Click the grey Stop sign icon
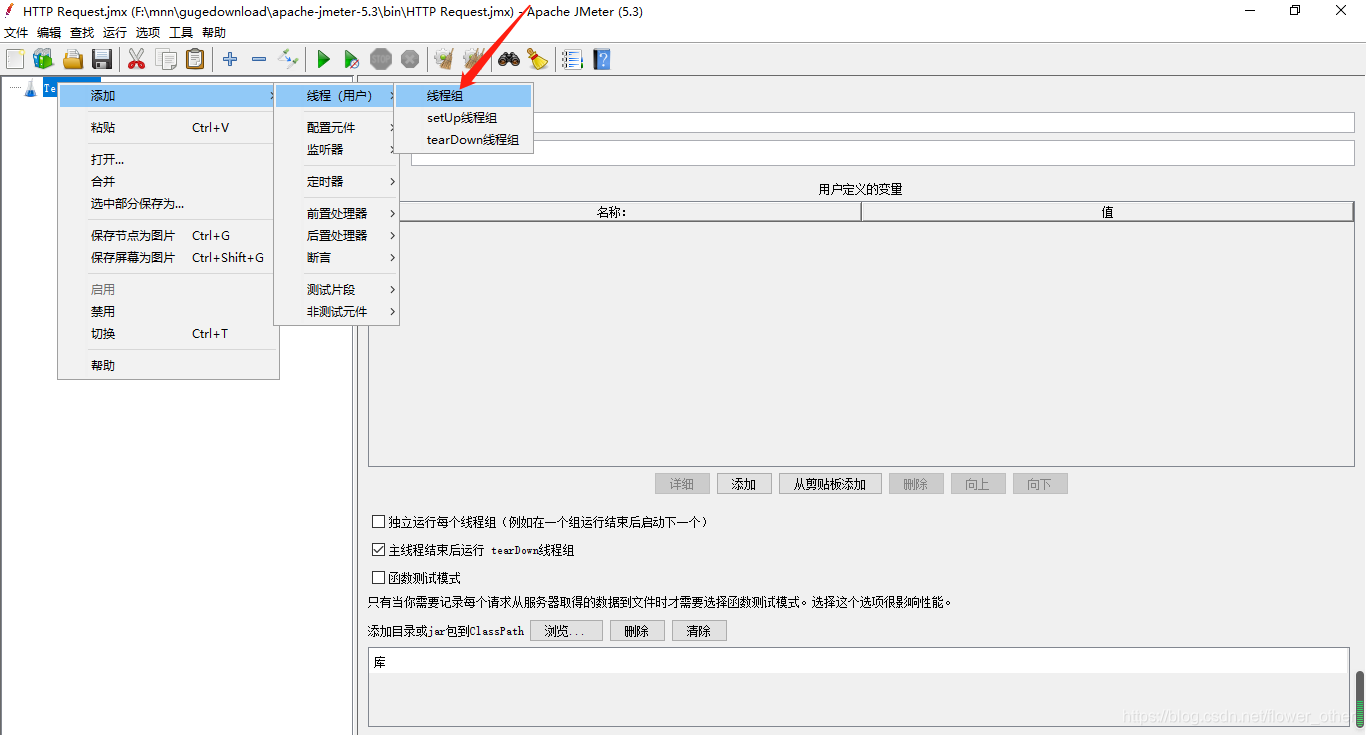The width and height of the screenshot is (1366, 735). [381, 59]
